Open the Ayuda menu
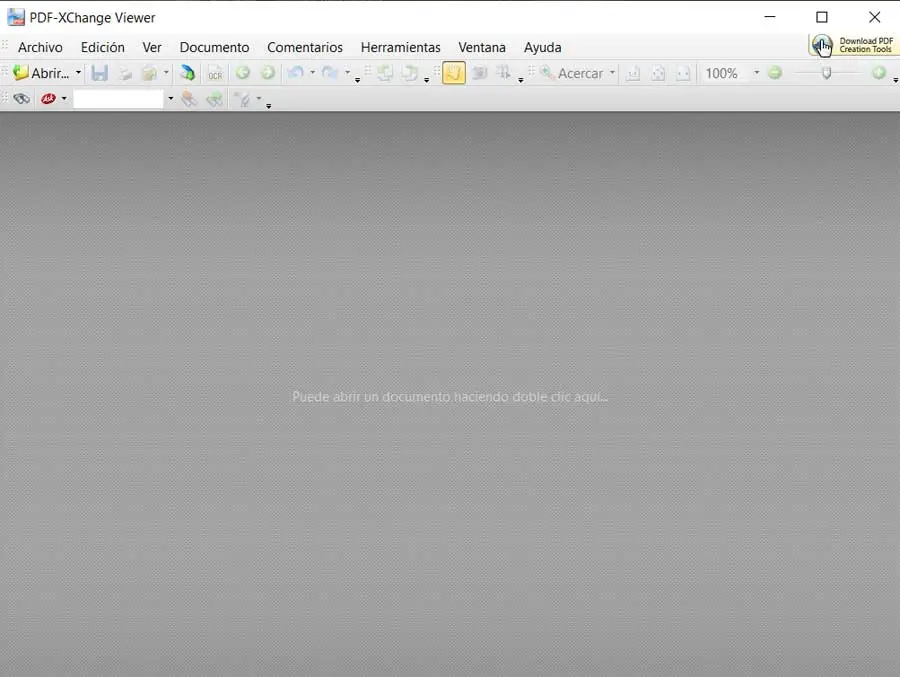 tap(542, 47)
